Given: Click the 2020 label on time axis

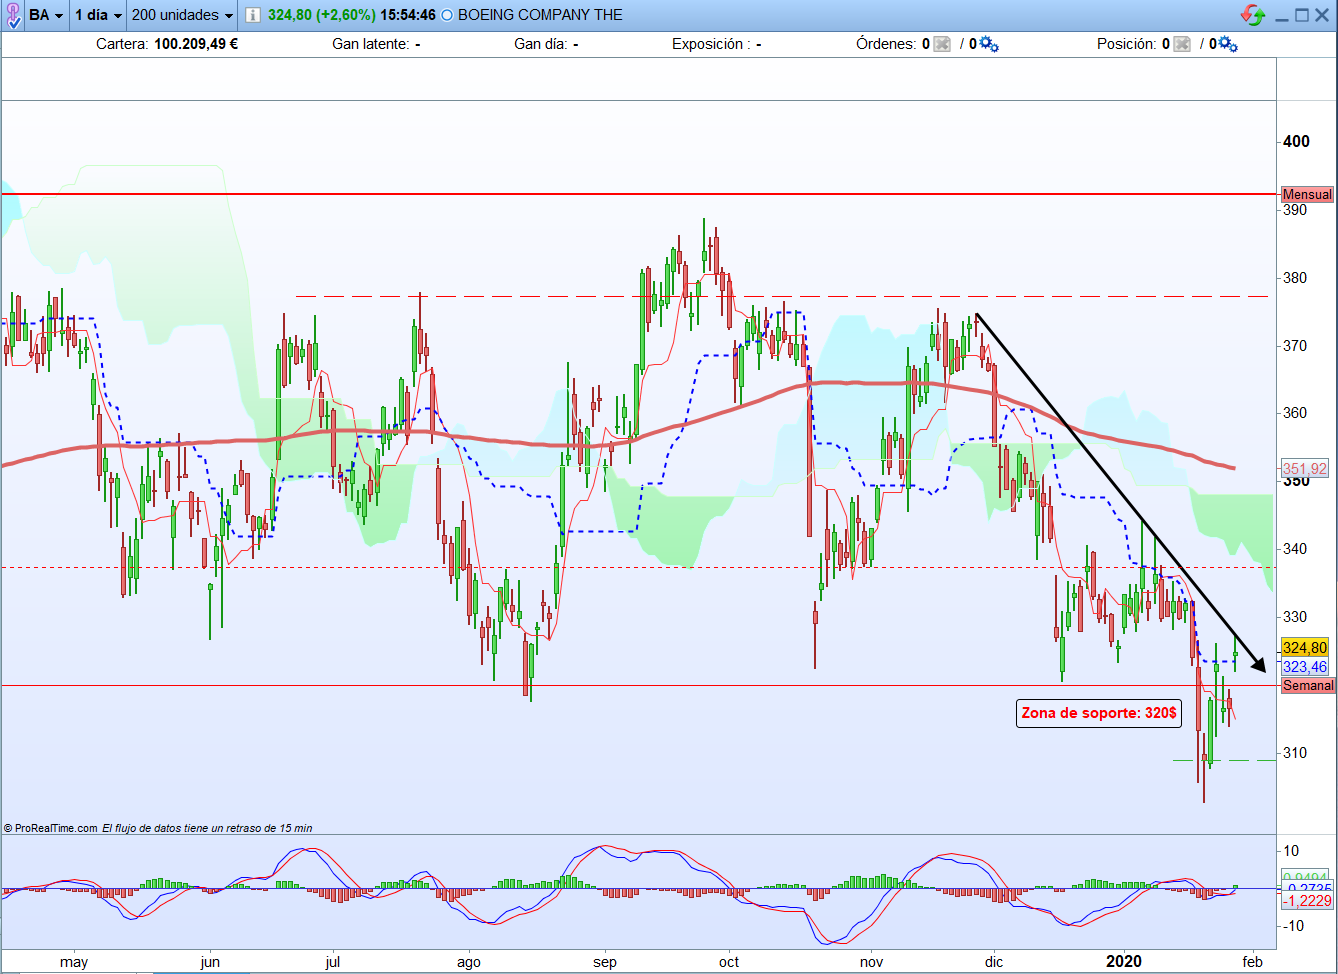Looking at the screenshot, I should (1123, 962).
